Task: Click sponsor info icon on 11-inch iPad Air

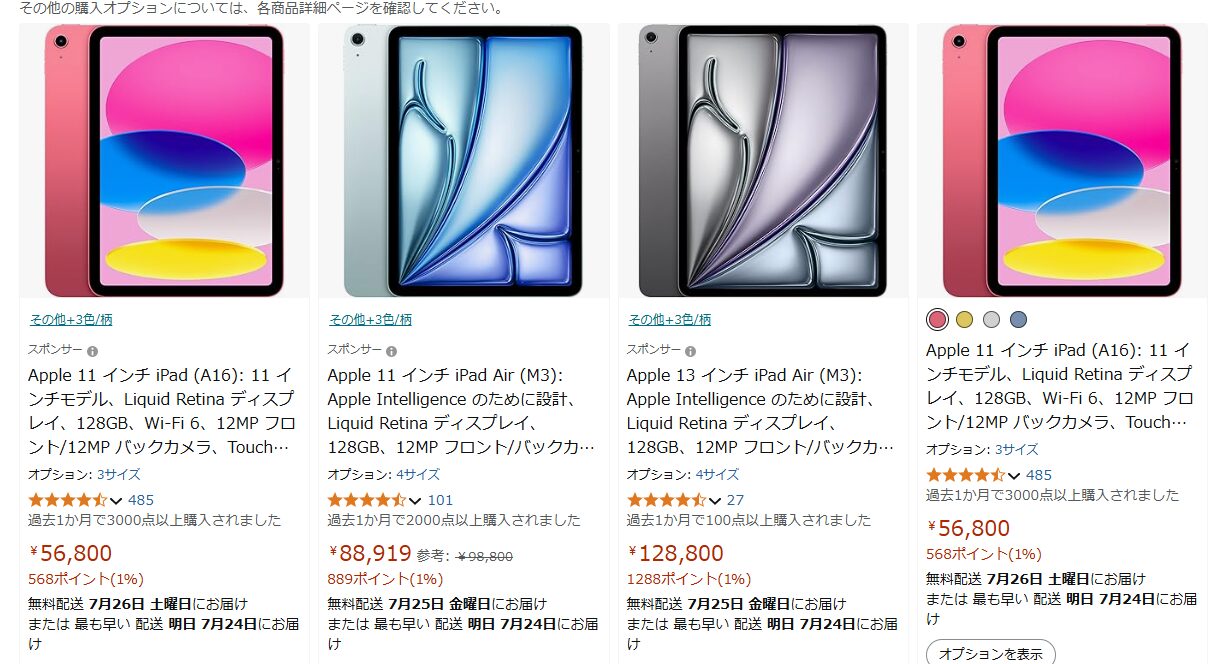Action: (392, 351)
